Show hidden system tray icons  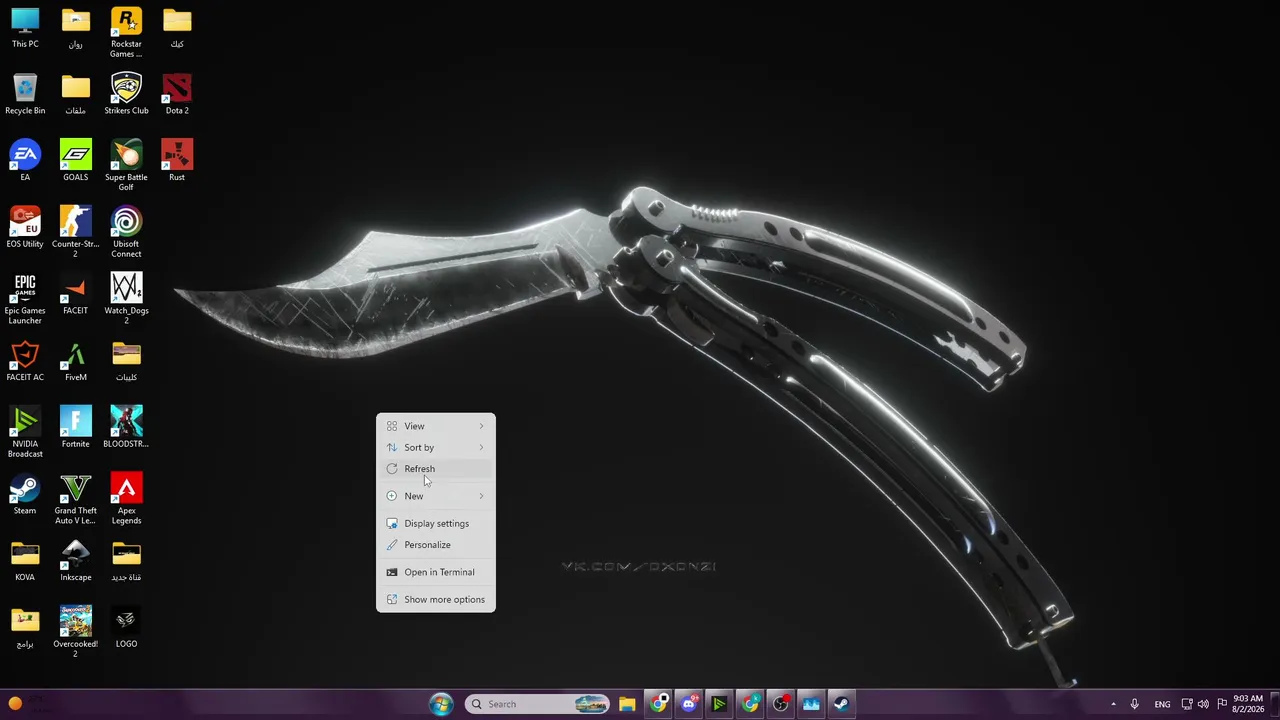pos(1113,704)
